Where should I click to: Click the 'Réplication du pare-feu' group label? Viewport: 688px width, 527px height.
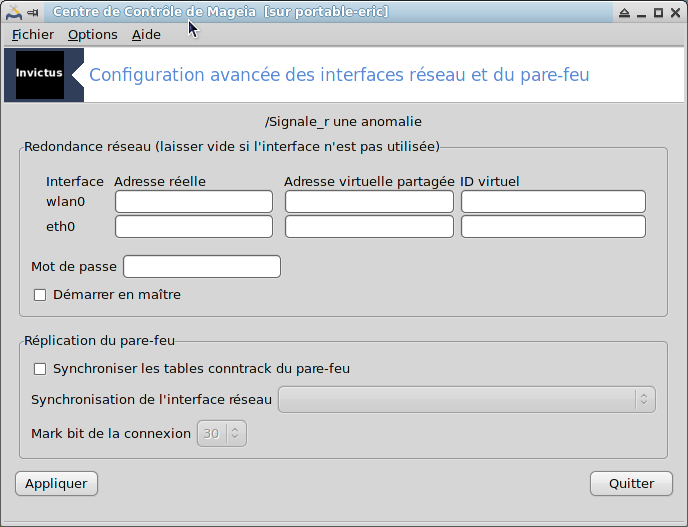(99, 341)
